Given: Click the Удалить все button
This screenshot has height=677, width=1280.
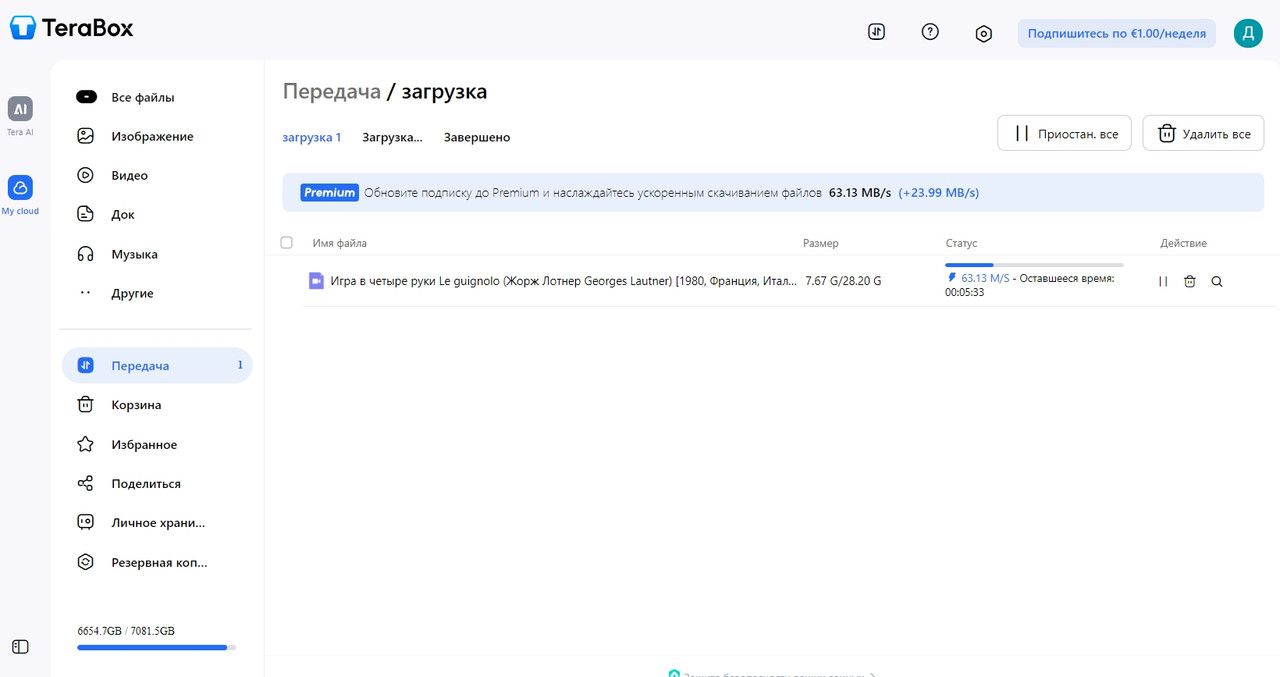Looking at the screenshot, I should tap(1203, 133).
